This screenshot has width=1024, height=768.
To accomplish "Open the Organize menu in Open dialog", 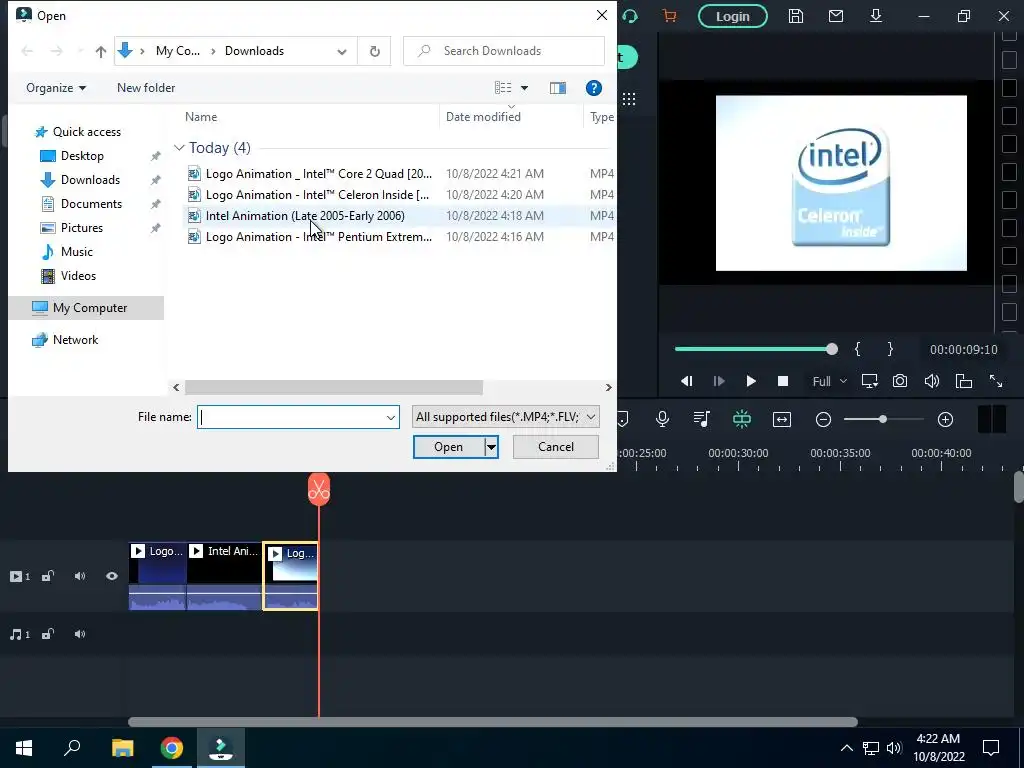I will pos(56,88).
